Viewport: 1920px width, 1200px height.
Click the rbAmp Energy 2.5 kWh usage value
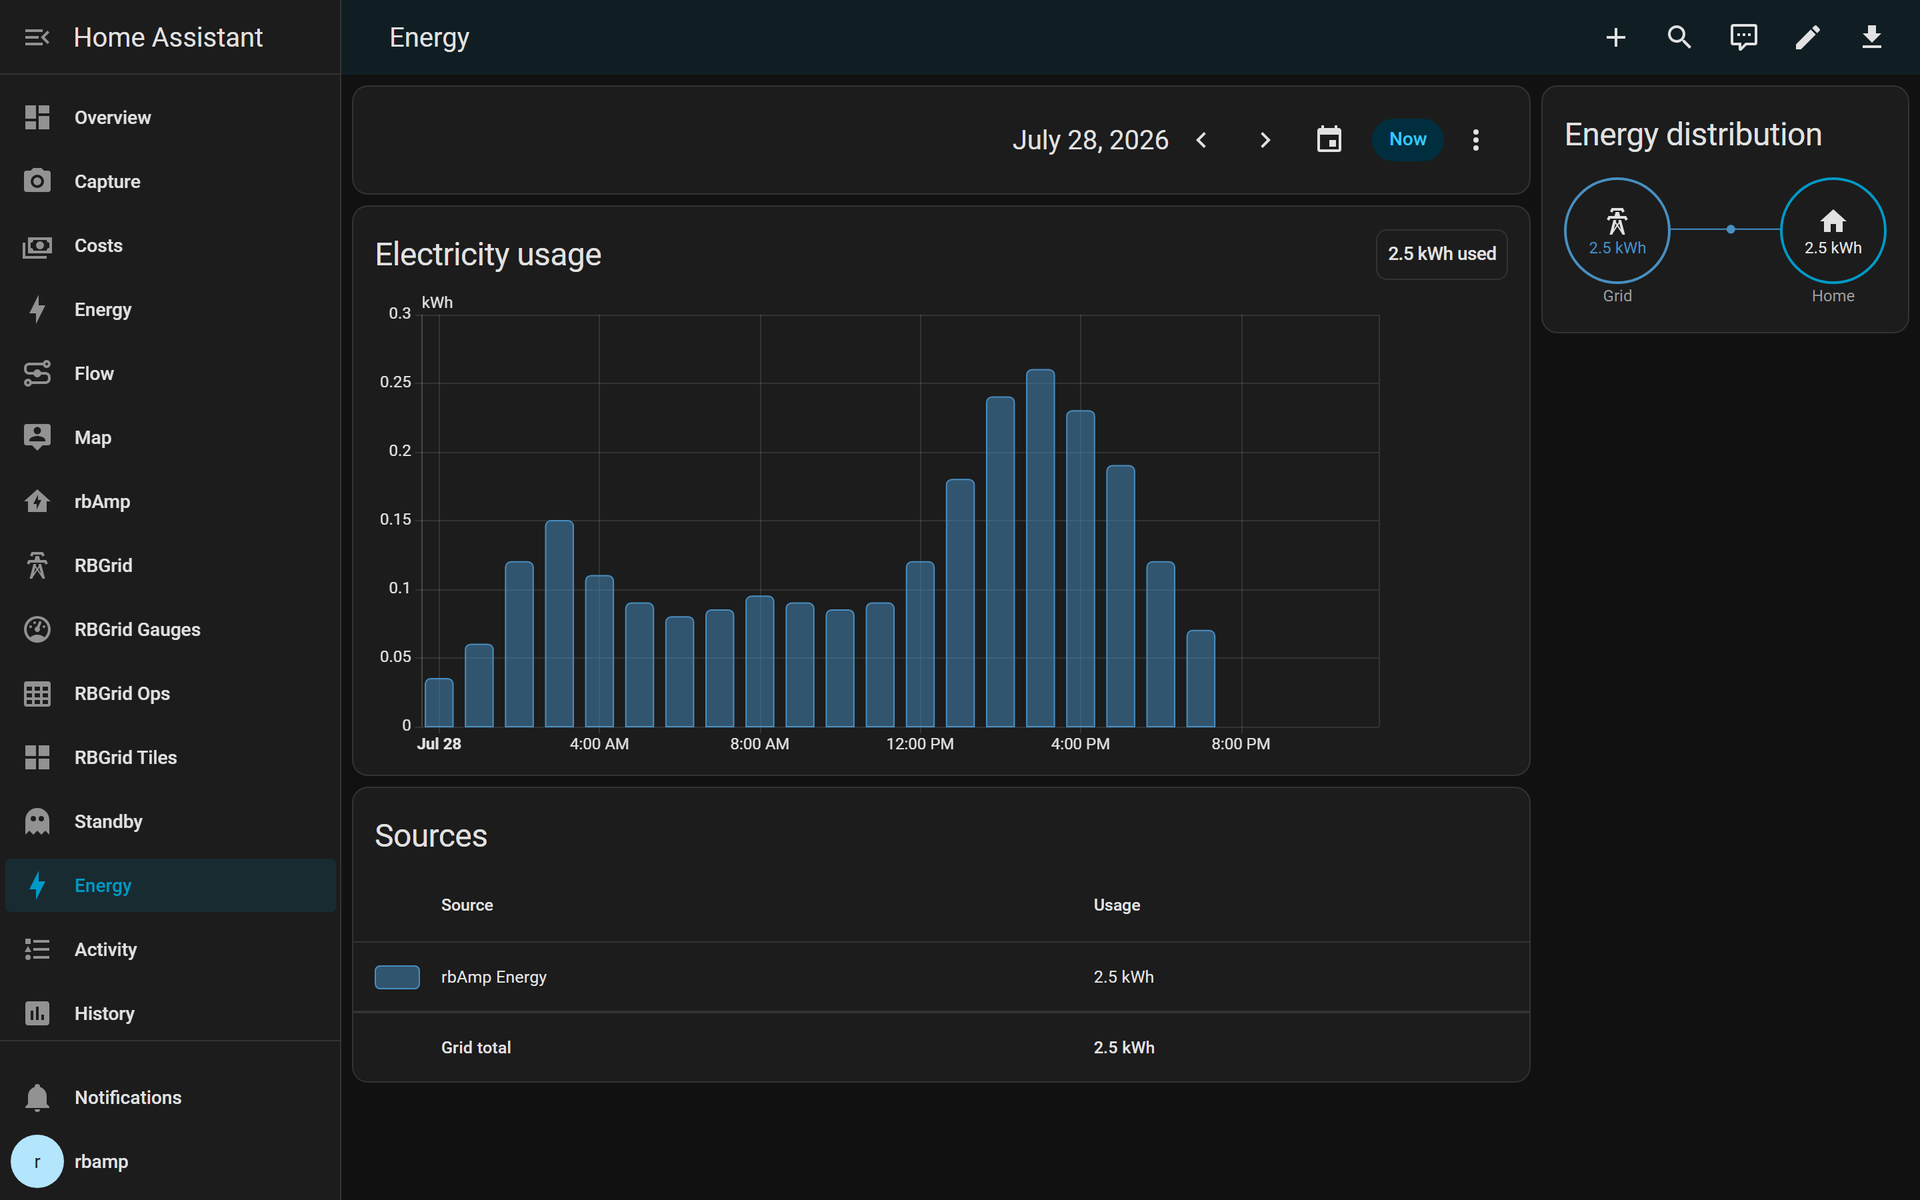[x=1124, y=977]
